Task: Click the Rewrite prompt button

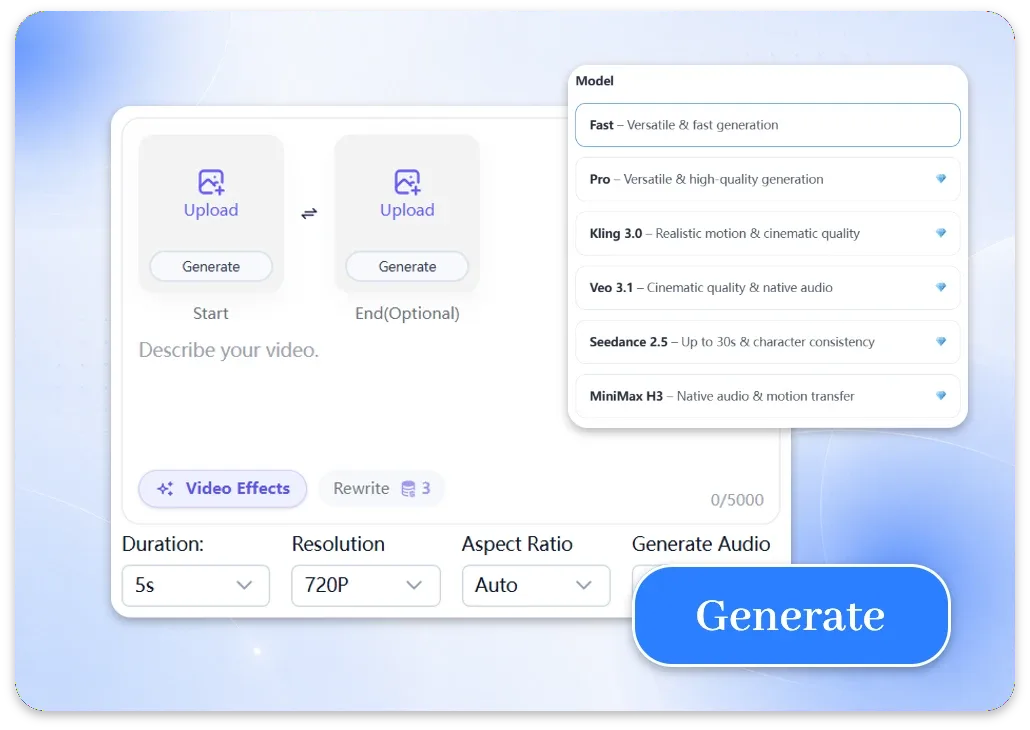Action: [x=381, y=488]
